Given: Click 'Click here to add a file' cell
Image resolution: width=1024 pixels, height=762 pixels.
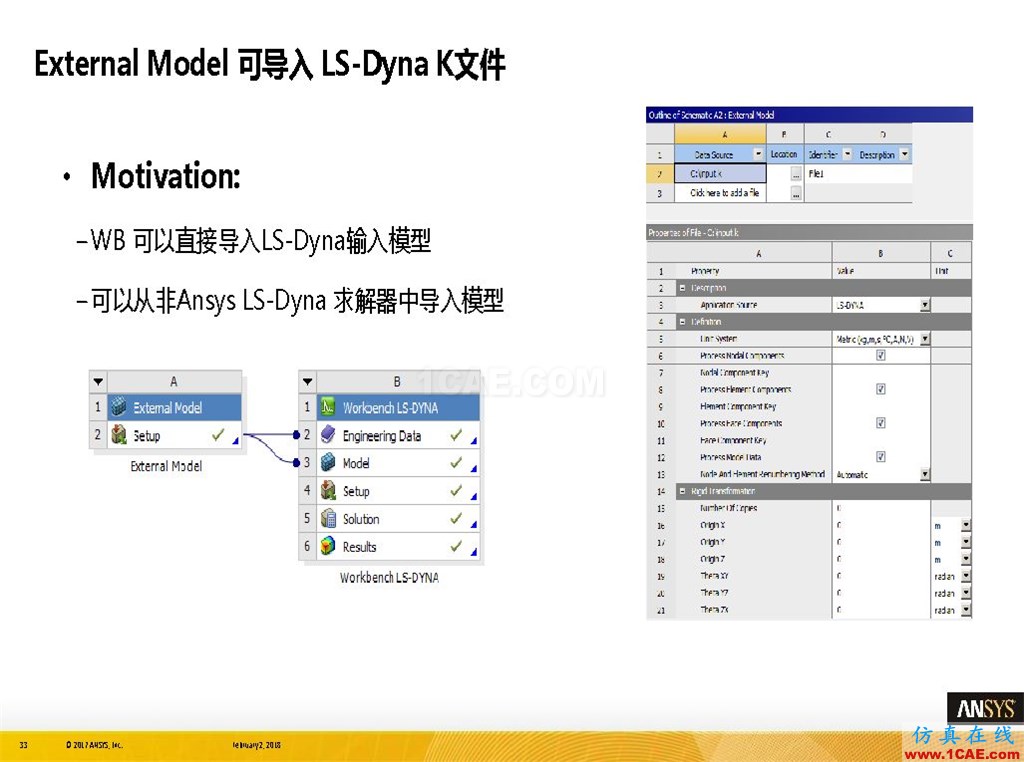Looking at the screenshot, I should (720, 193).
